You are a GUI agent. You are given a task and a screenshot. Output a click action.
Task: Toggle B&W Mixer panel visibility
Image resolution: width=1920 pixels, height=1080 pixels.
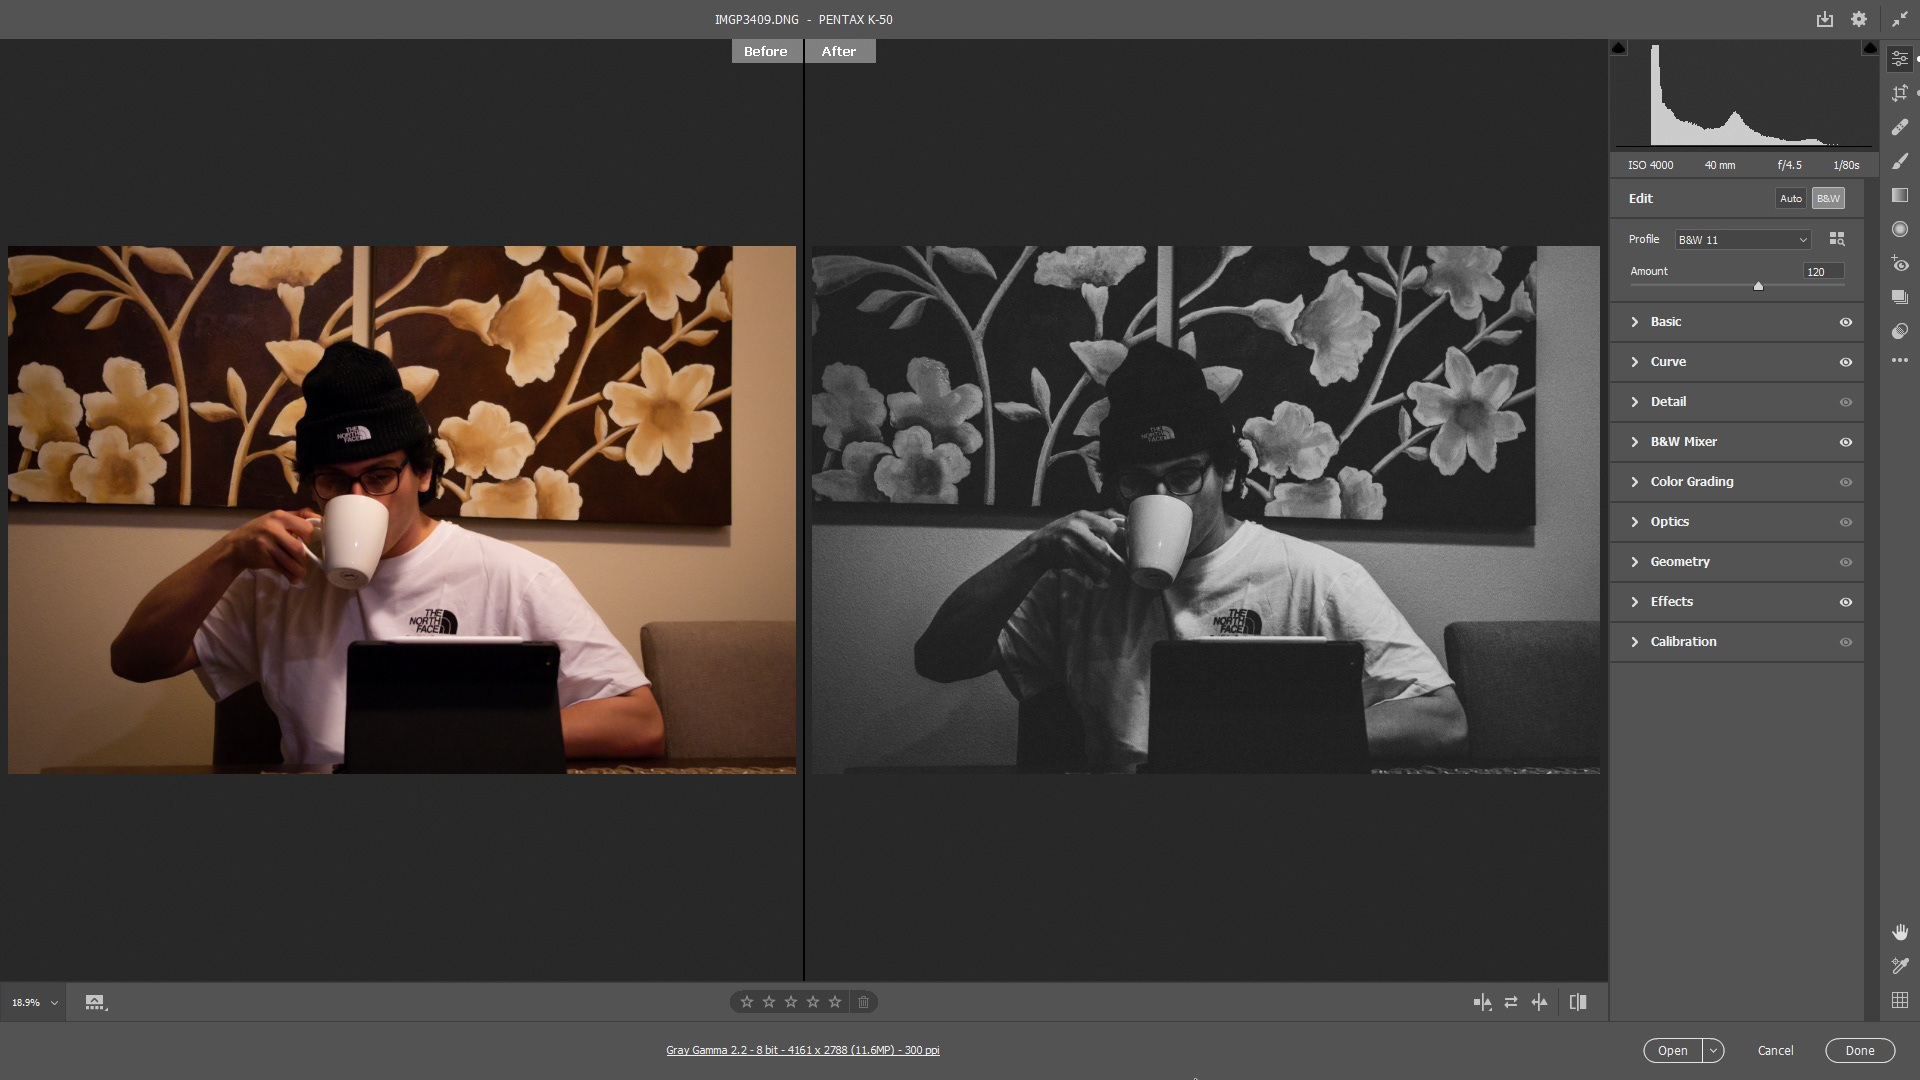(x=1845, y=442)
